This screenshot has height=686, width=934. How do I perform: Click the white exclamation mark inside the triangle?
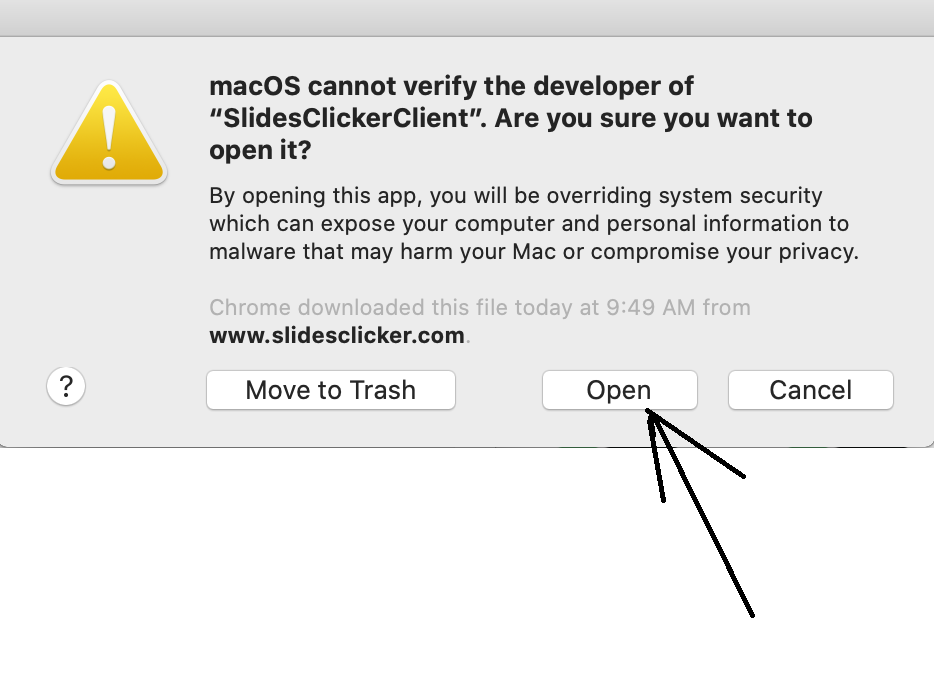(109, 138)
